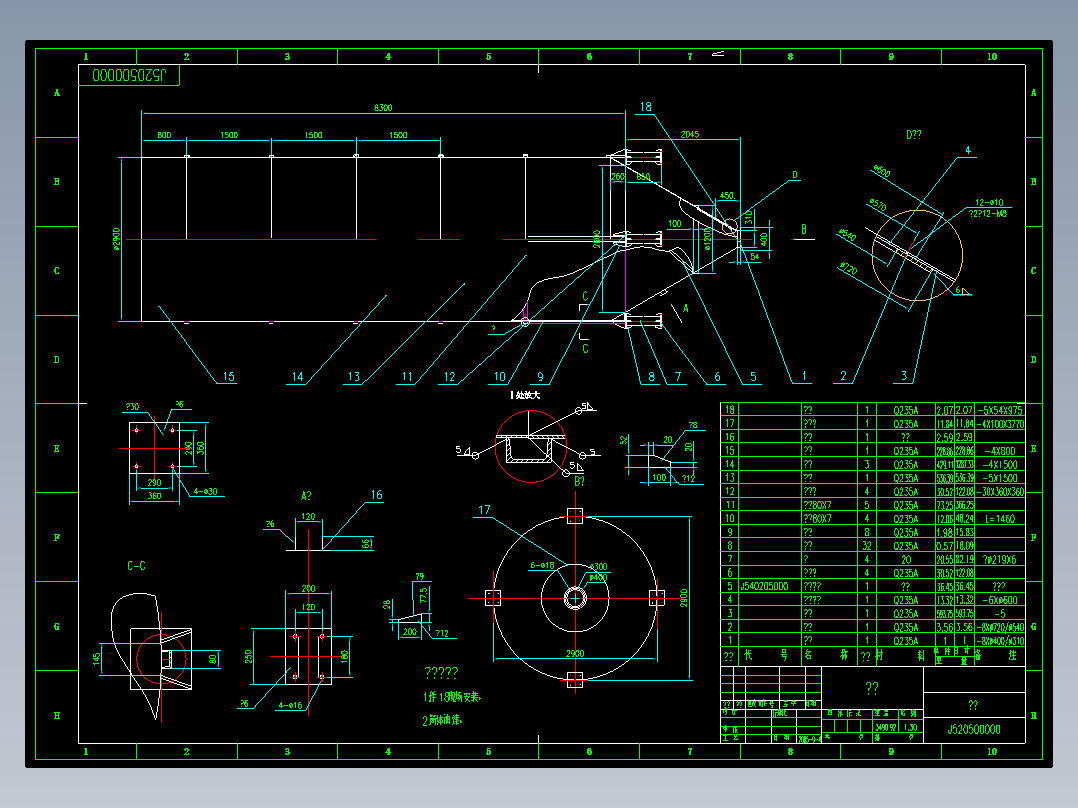This screenshot has height=808, width=1078.
Task: Click the -5X54X975 remark in row 18
Action: tap(1000, 410)
